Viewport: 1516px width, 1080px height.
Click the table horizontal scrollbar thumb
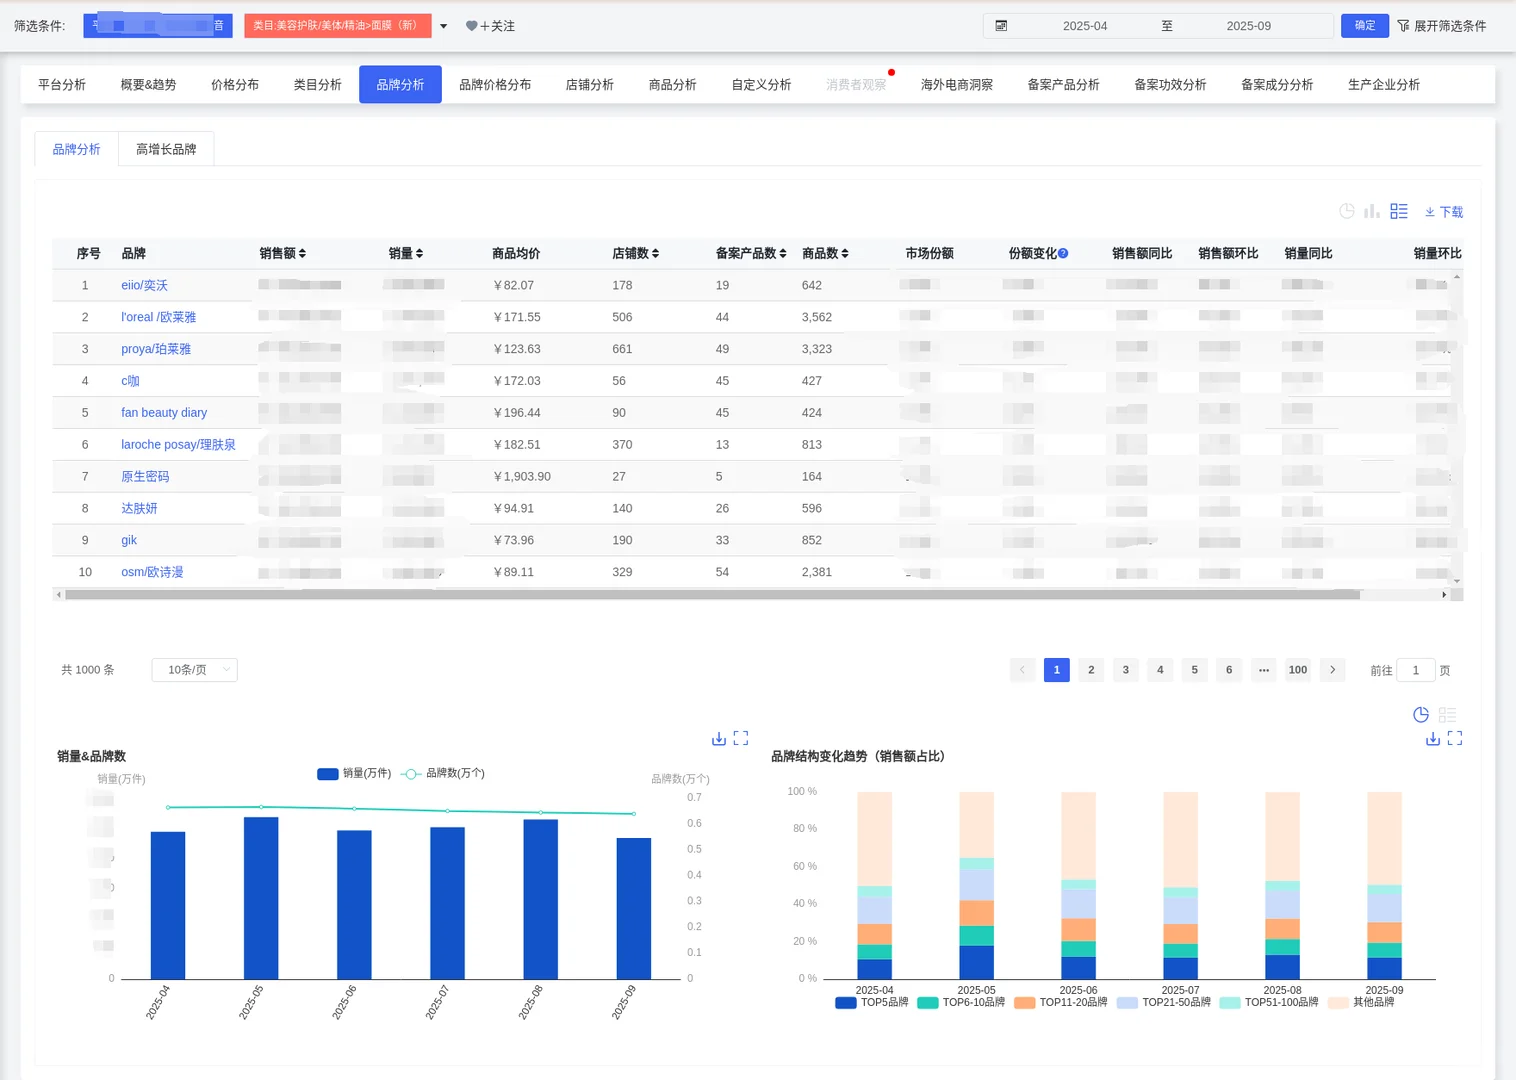[712, 595]
